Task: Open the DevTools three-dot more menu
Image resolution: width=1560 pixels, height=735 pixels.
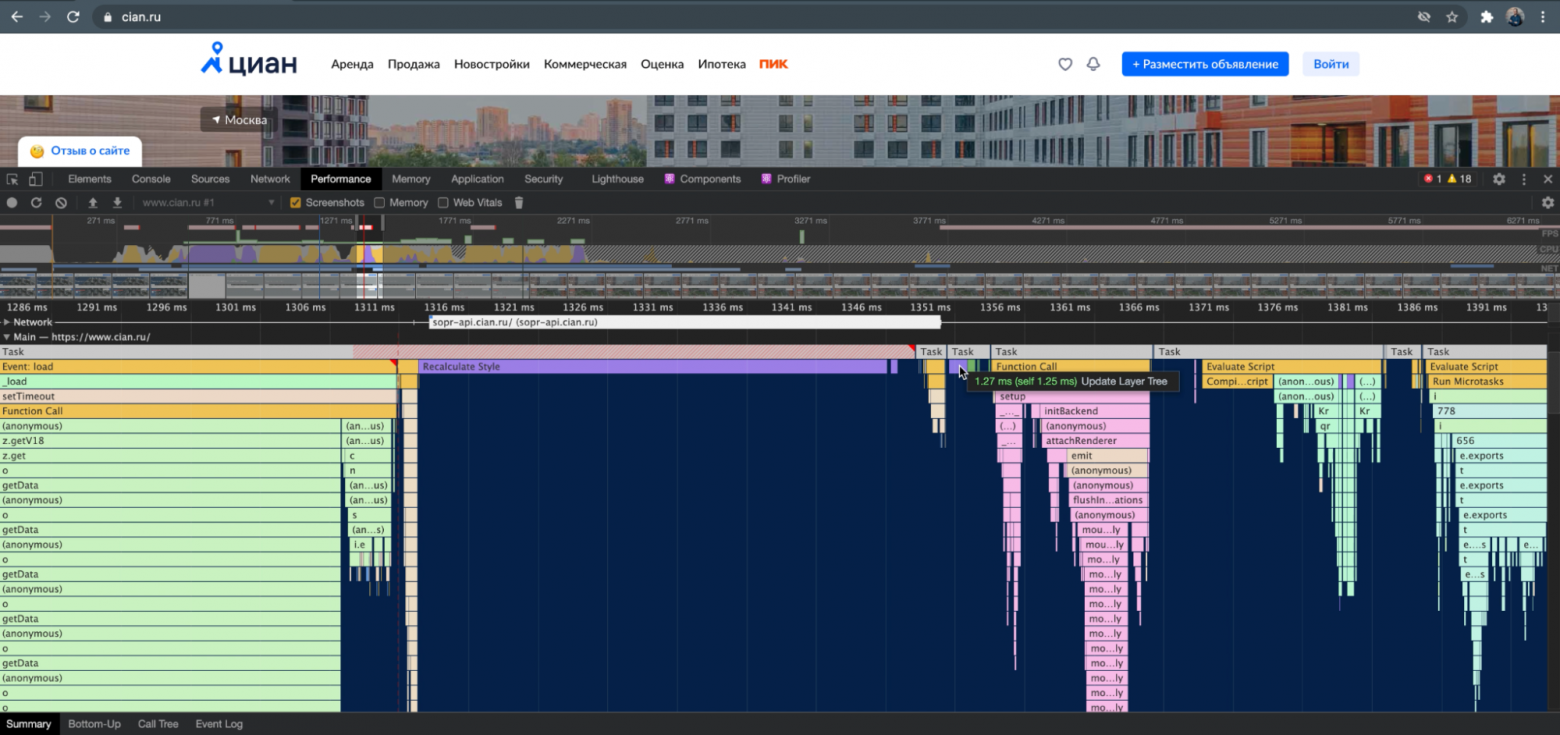Action: 1523,178
